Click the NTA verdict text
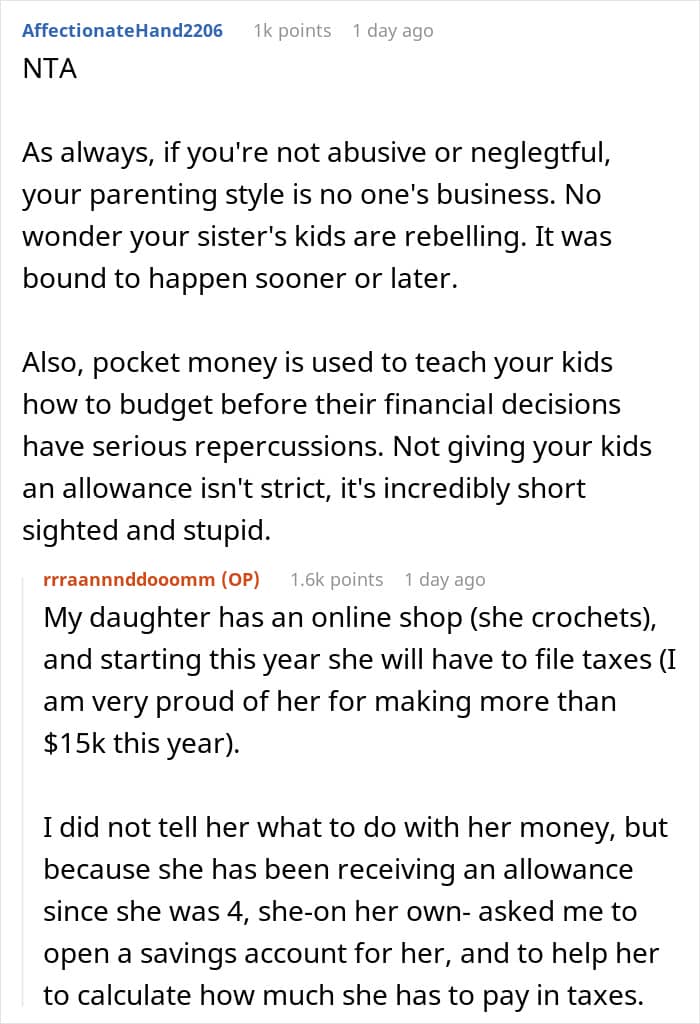Screen dimensions: 700x1024 point(47,74)
